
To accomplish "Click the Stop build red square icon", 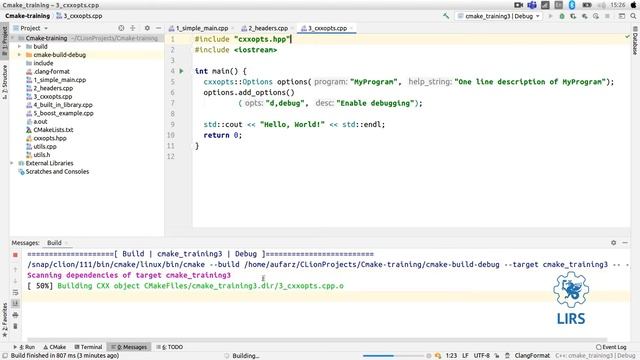I will point(16,255).
